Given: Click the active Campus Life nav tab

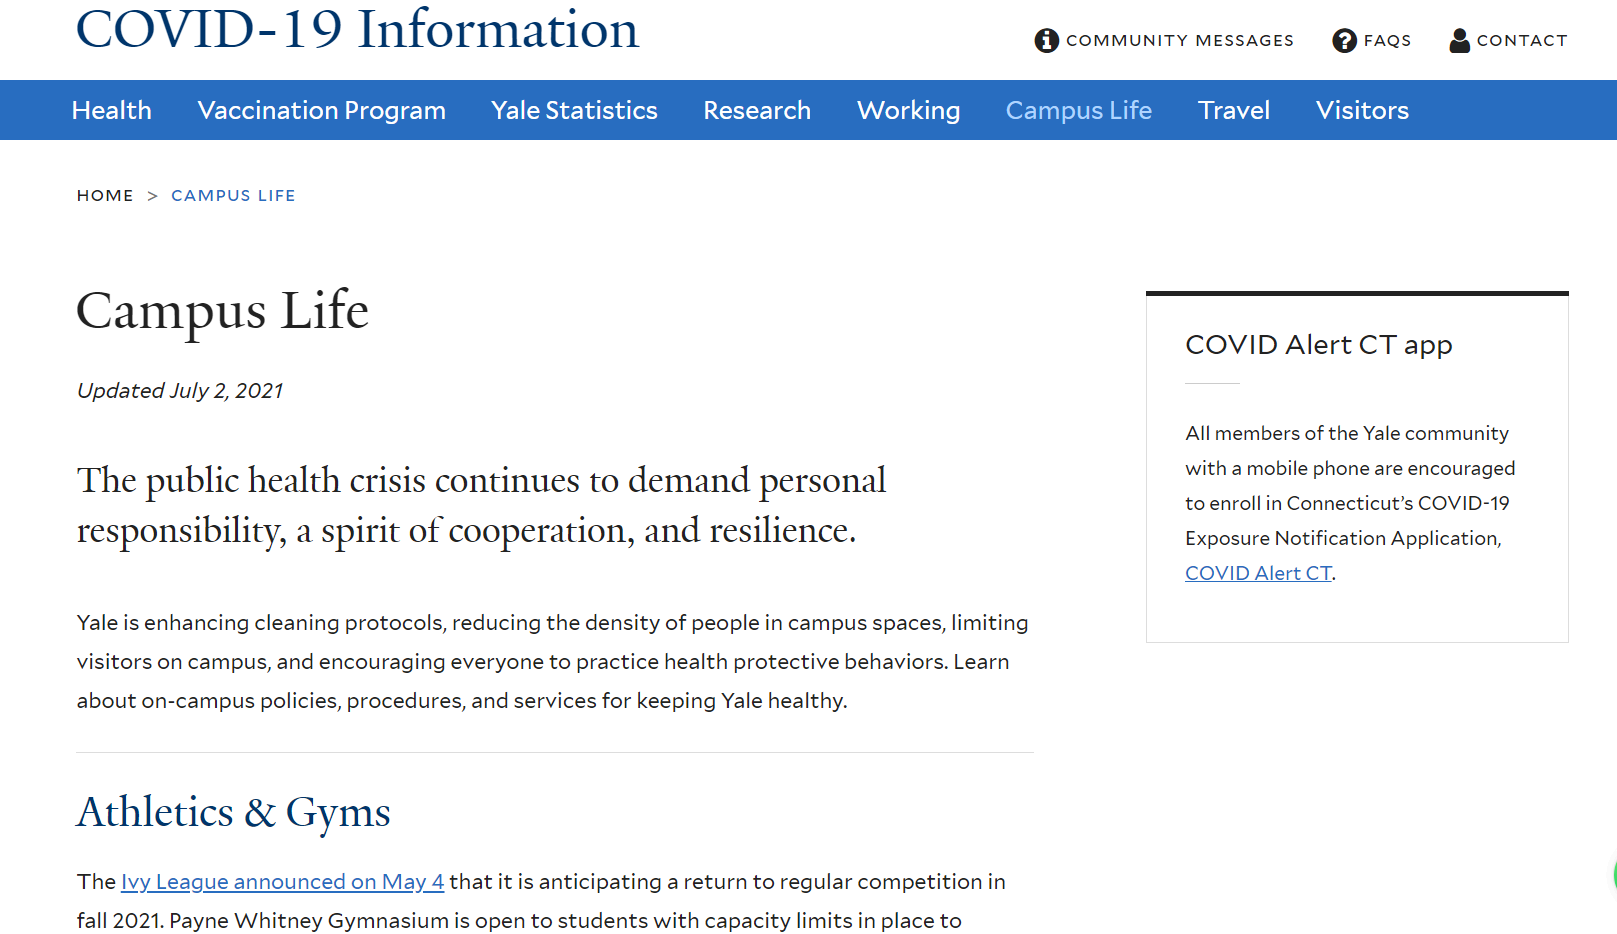Looking at the screenshot, I should [1079, 110].
